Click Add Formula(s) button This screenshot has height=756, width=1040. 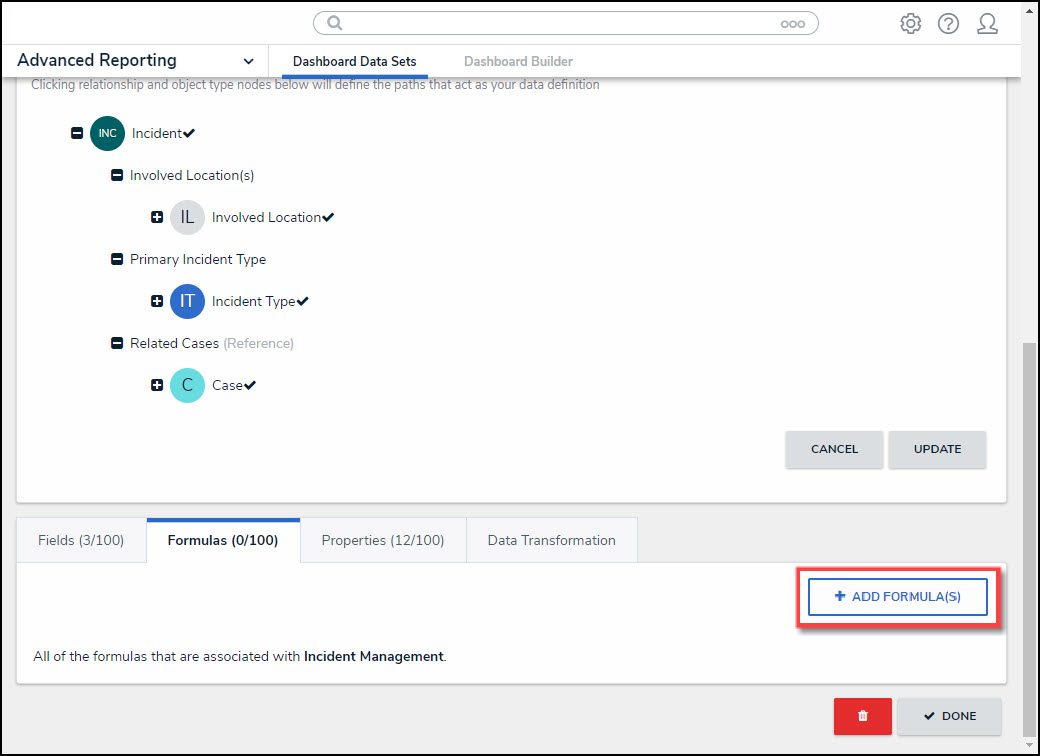897,597
